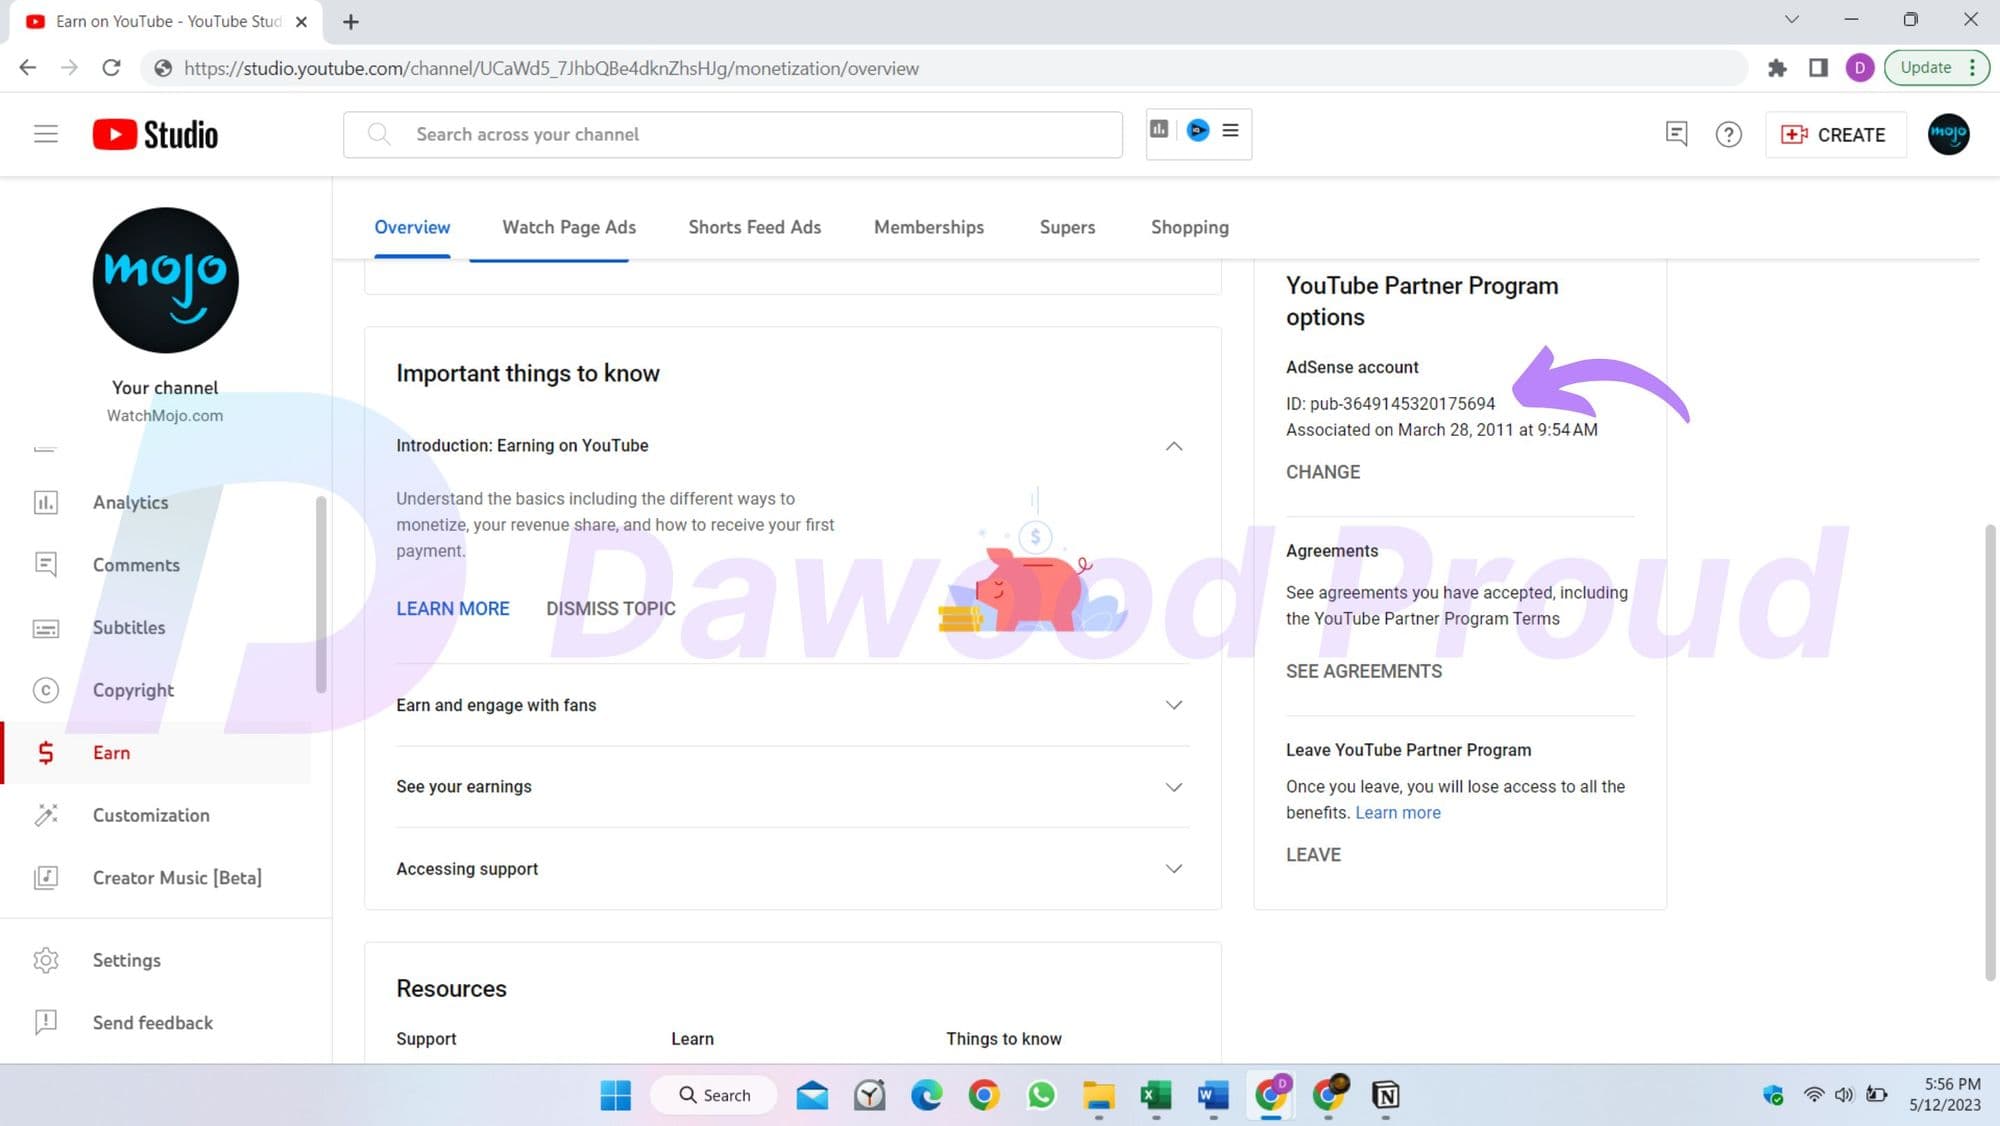Click the Analytics sidebar icon
The image size is (2000, 1126).
point(44,501)
